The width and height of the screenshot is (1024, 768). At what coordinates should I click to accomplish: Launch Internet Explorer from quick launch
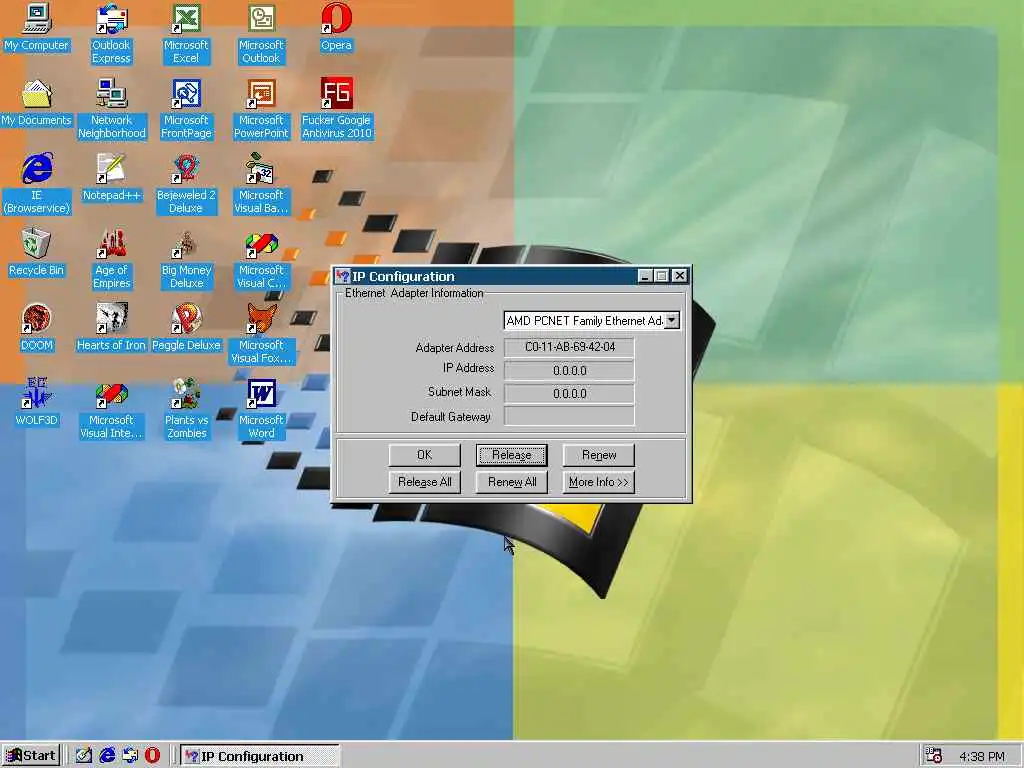(107, 756)
